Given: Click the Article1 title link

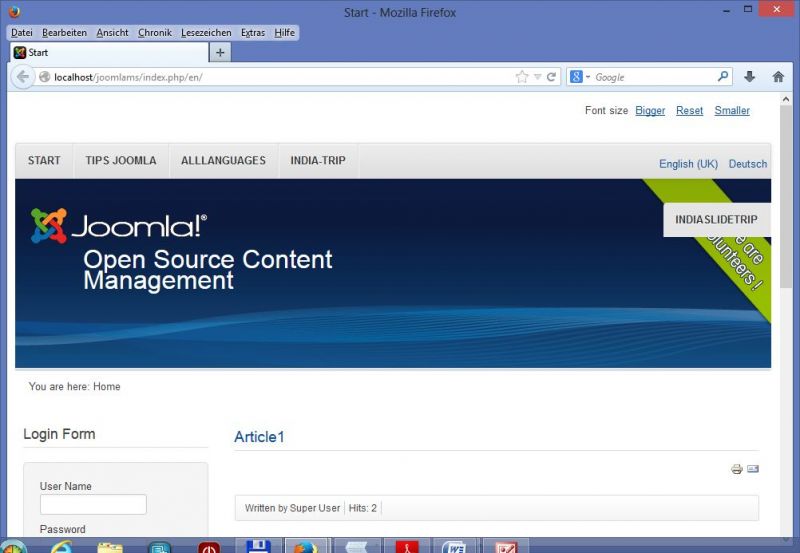Looking at the screenshot, I should pyautogui.click(x=259, y=437).
